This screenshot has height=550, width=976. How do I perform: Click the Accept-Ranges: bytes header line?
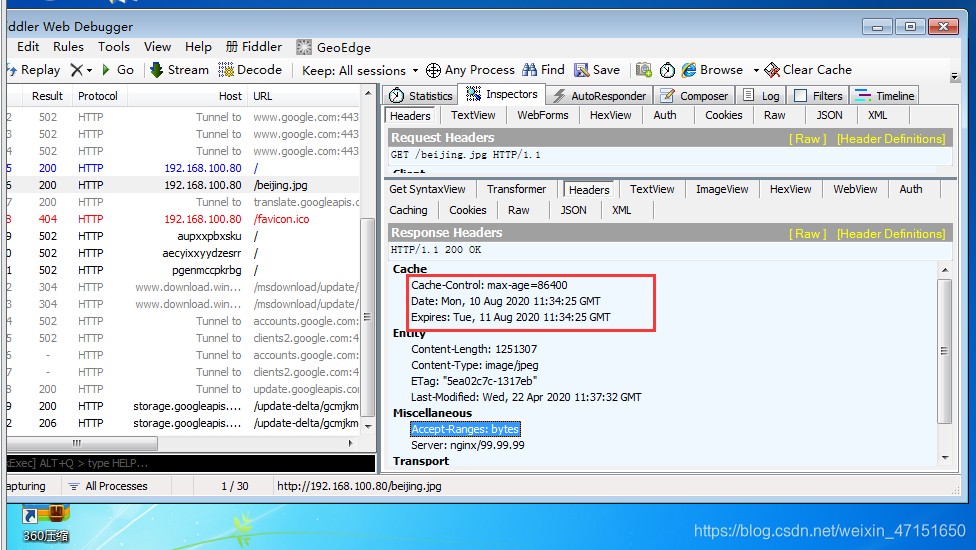coord(465,429)
